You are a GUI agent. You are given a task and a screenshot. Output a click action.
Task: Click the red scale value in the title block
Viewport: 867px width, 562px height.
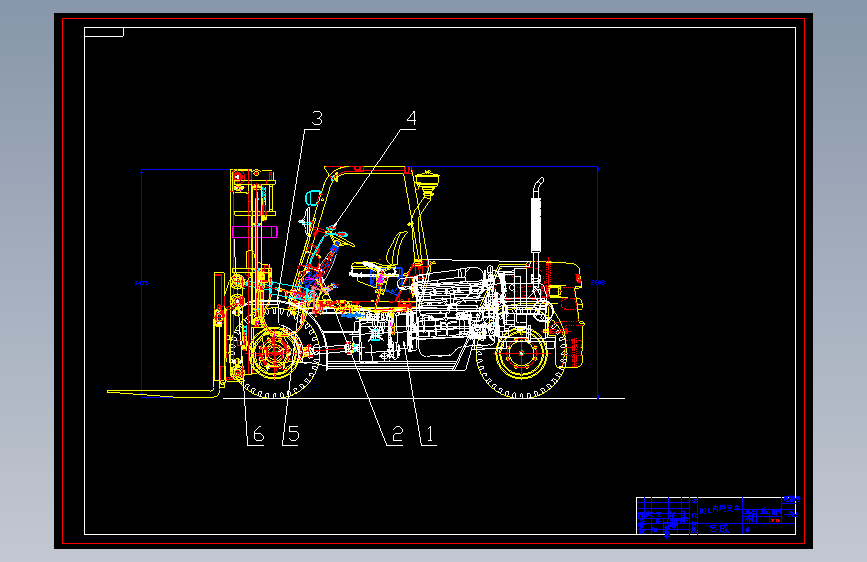(x=775, y=520)
